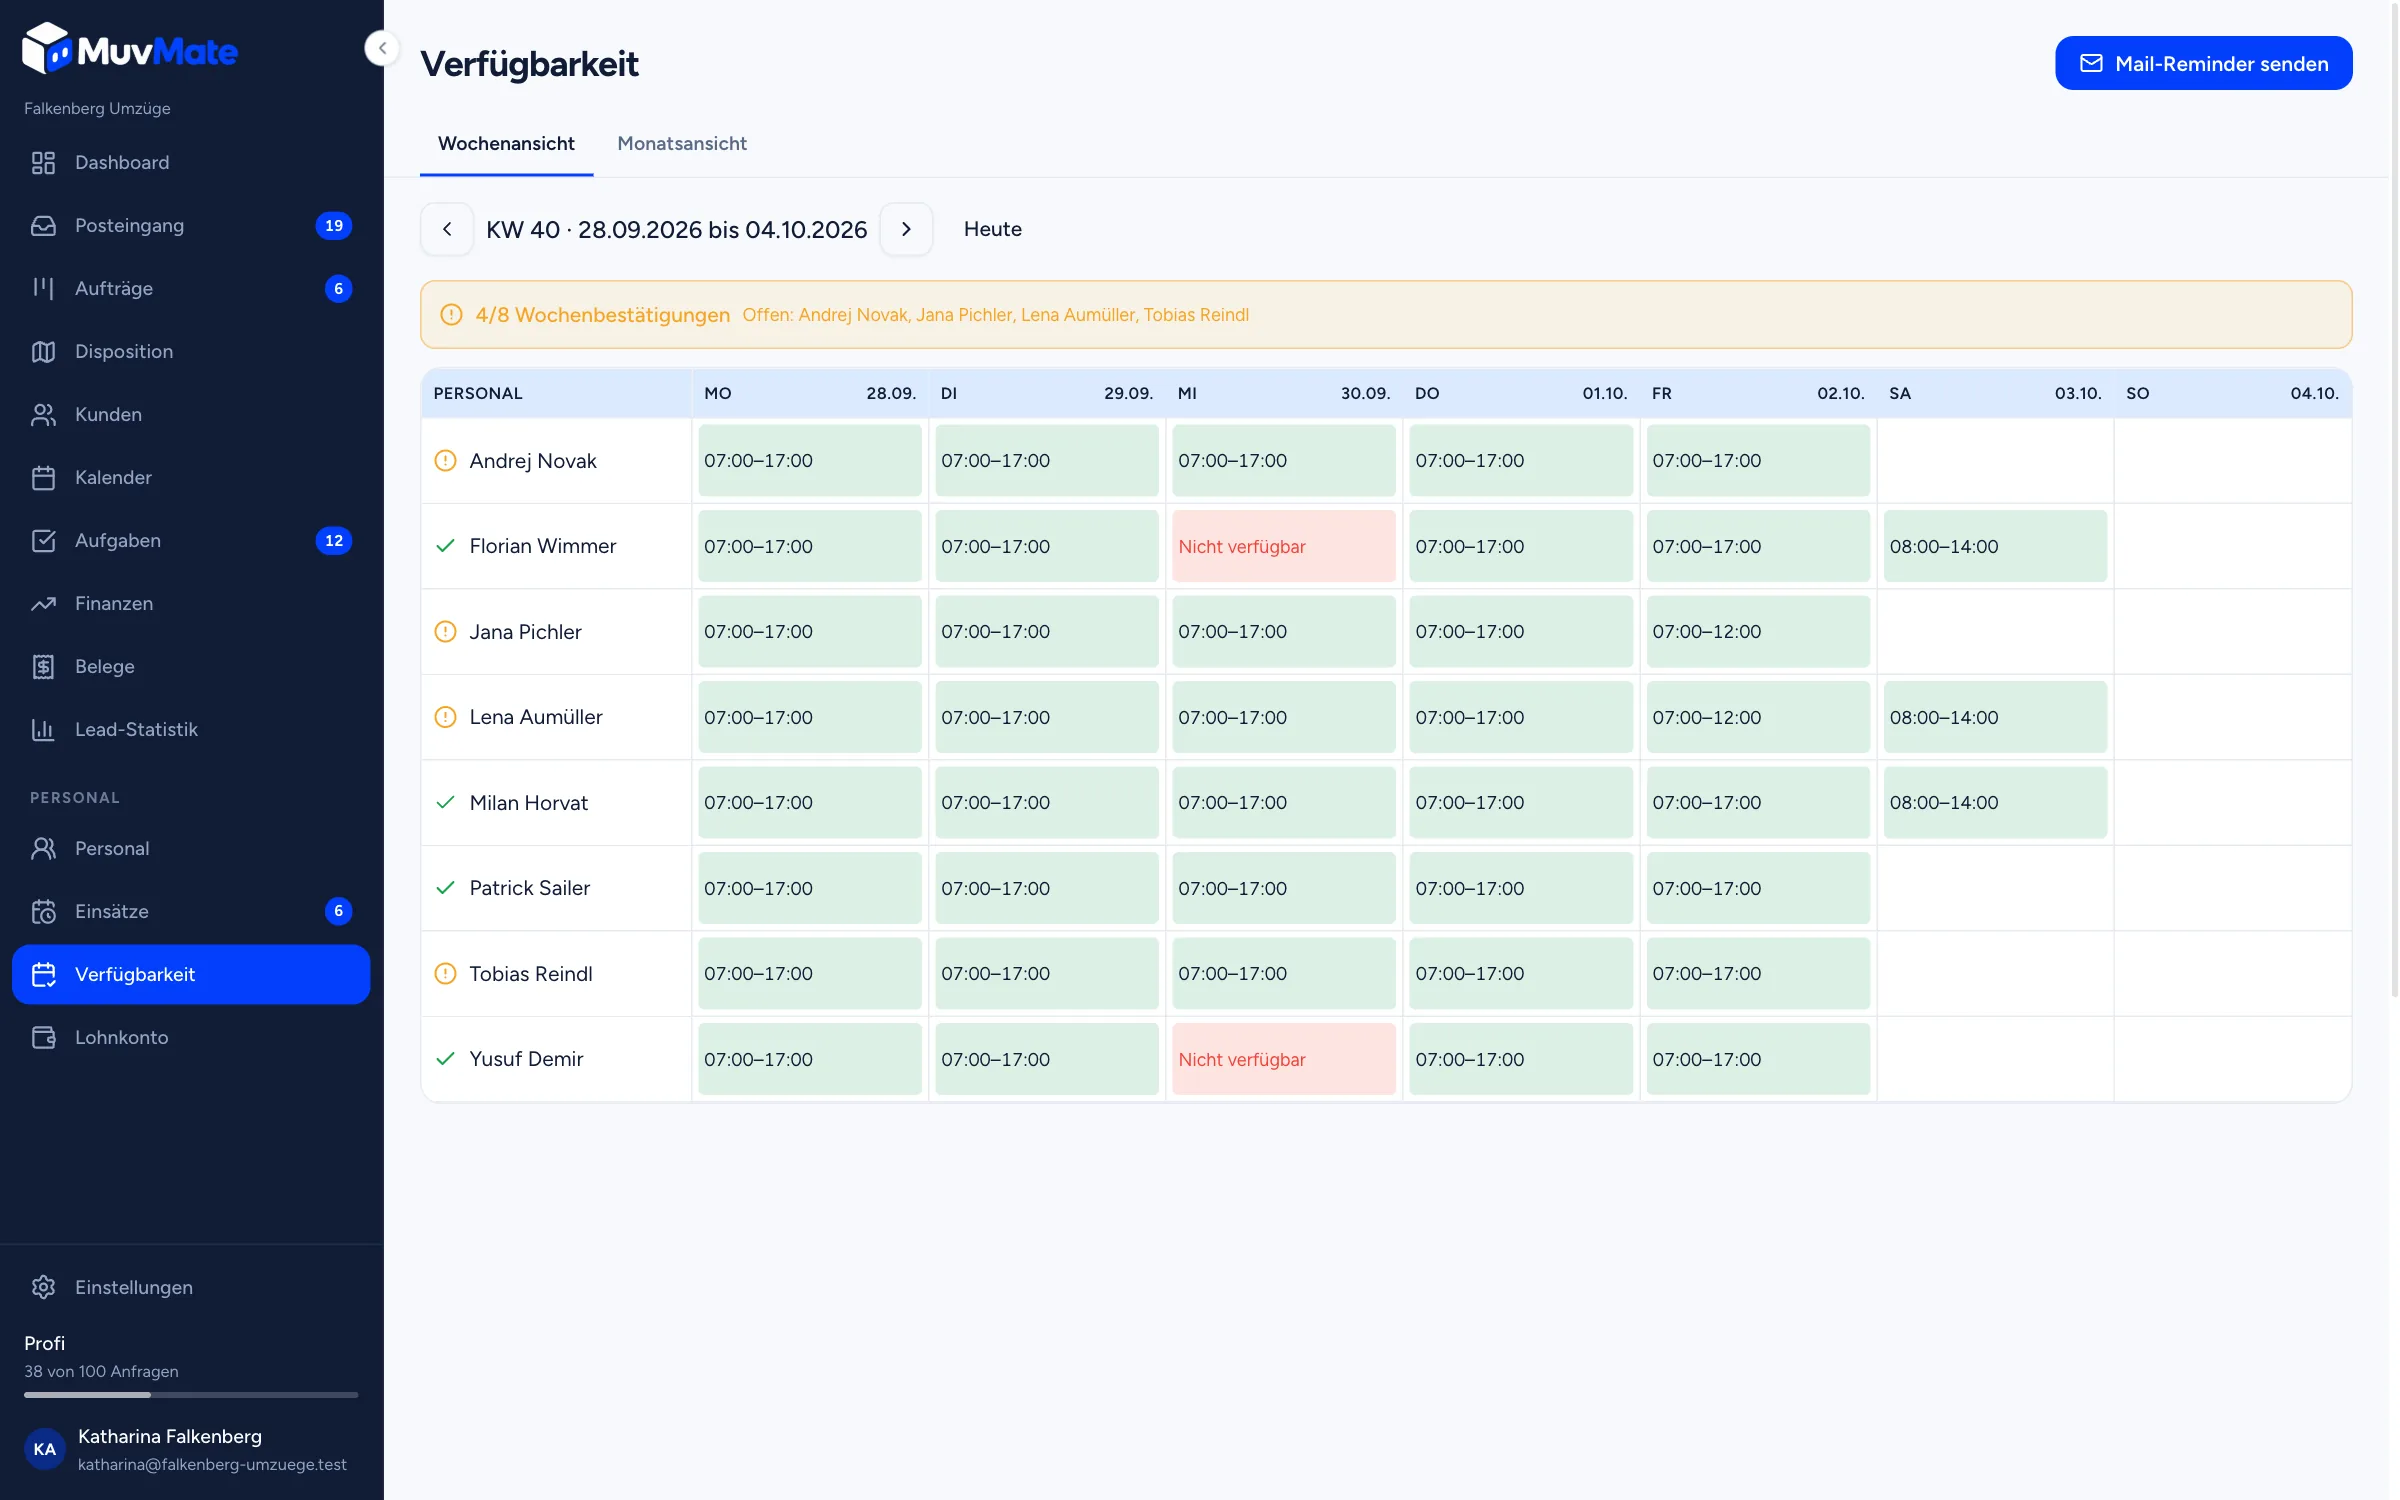2400x1500 pixels.
Task: Open the Posteingang inbox icon
Action: coord(43,225)
